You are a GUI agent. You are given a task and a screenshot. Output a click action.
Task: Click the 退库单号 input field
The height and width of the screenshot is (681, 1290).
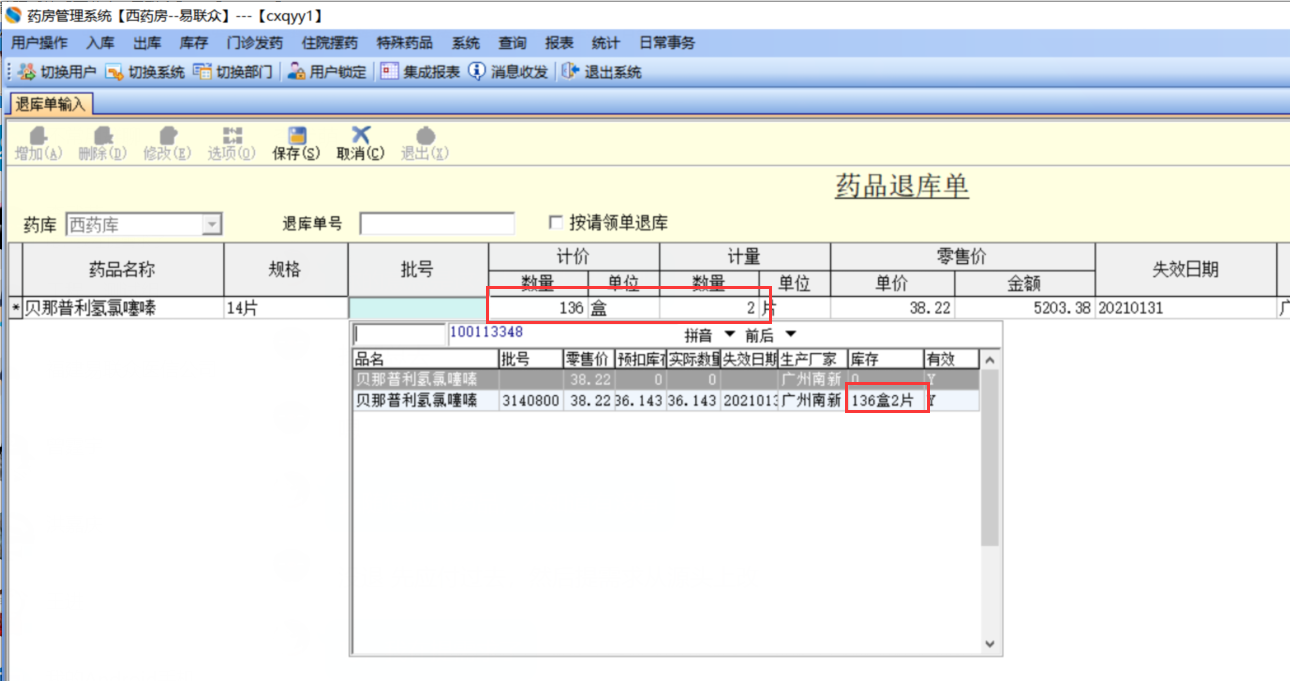pos(437,224)
